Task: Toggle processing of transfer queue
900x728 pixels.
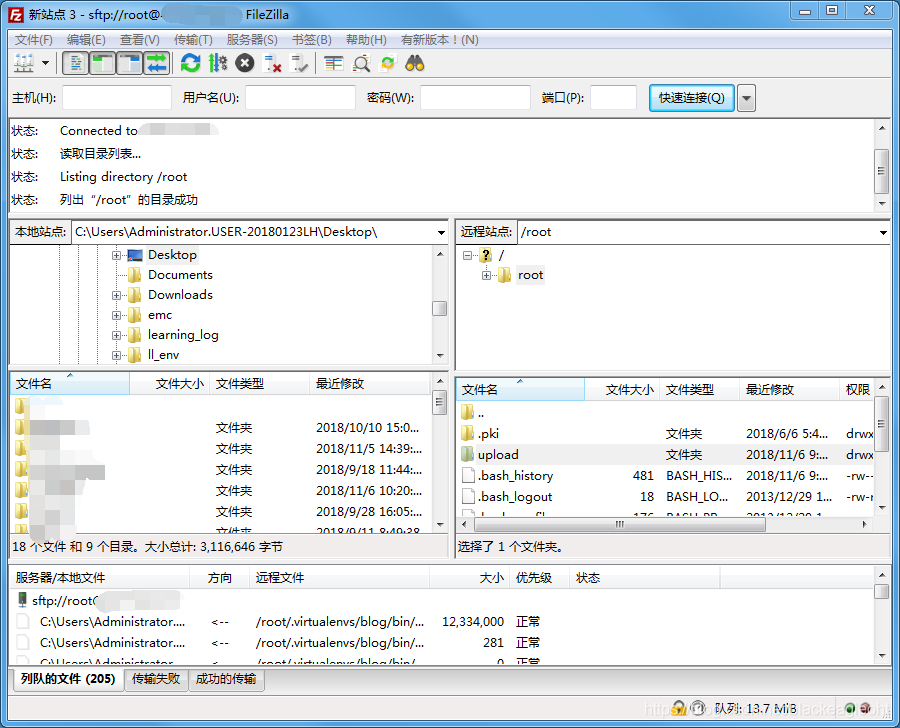Action: coord(218,63)
